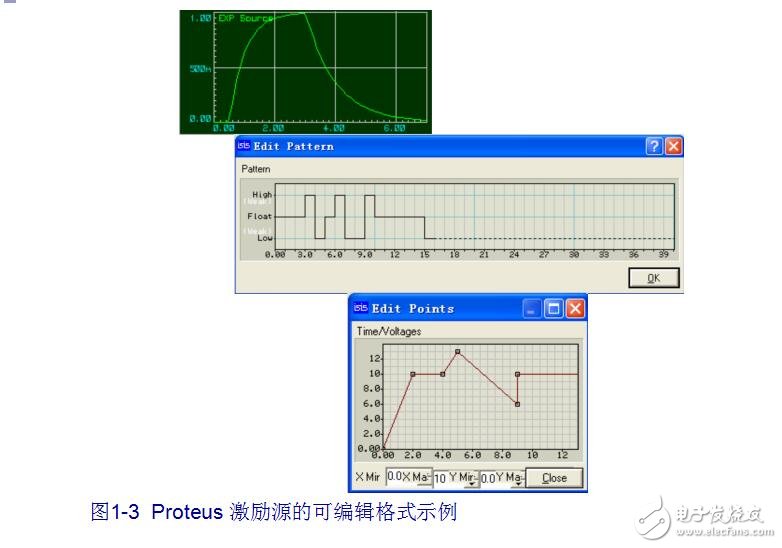Click the isis icon in Edit Points title bar

pyautogui.click(x=360, y=308)
